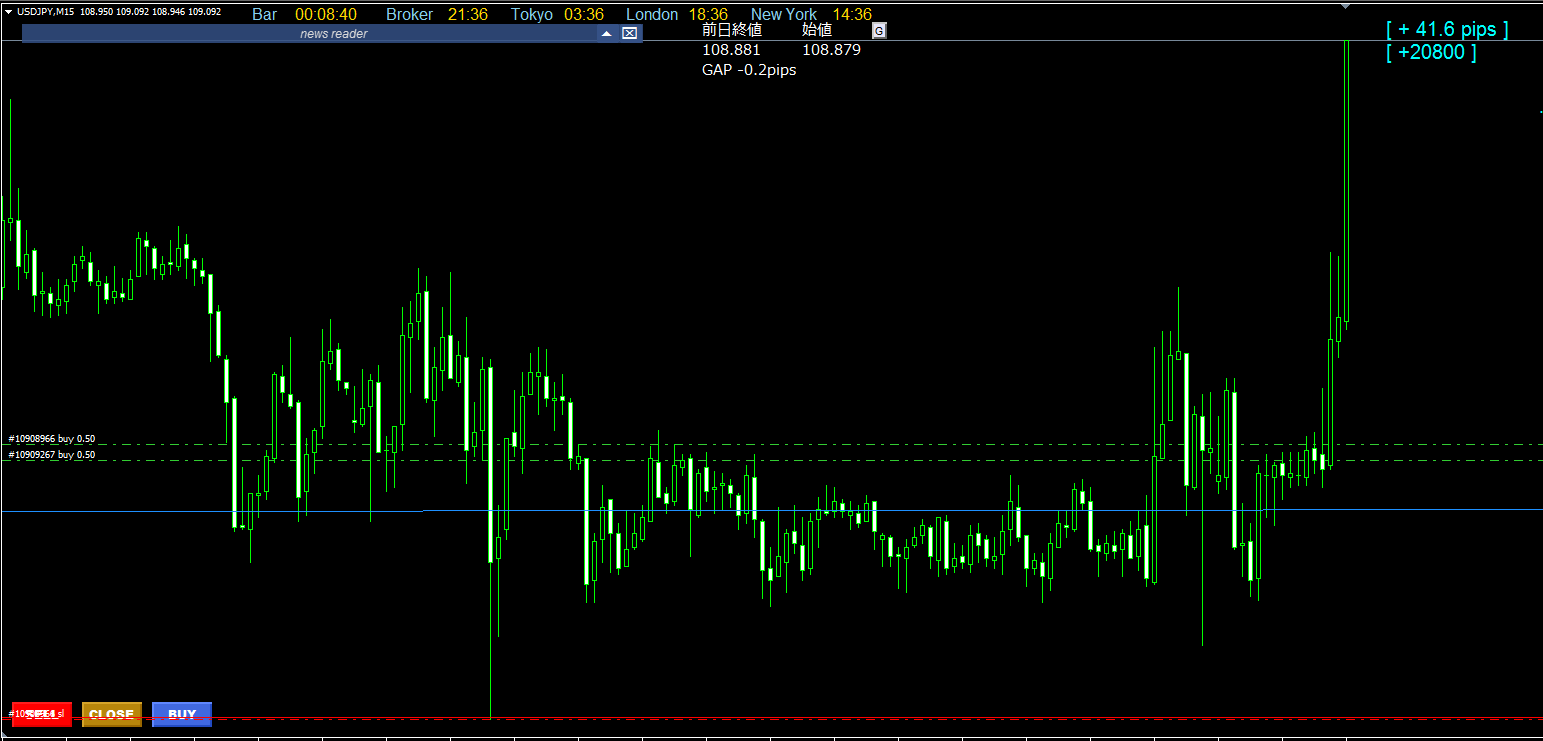Click the USDJPY,M15 symbol text
Screen dimensions: 1543x741
[46, 11]
